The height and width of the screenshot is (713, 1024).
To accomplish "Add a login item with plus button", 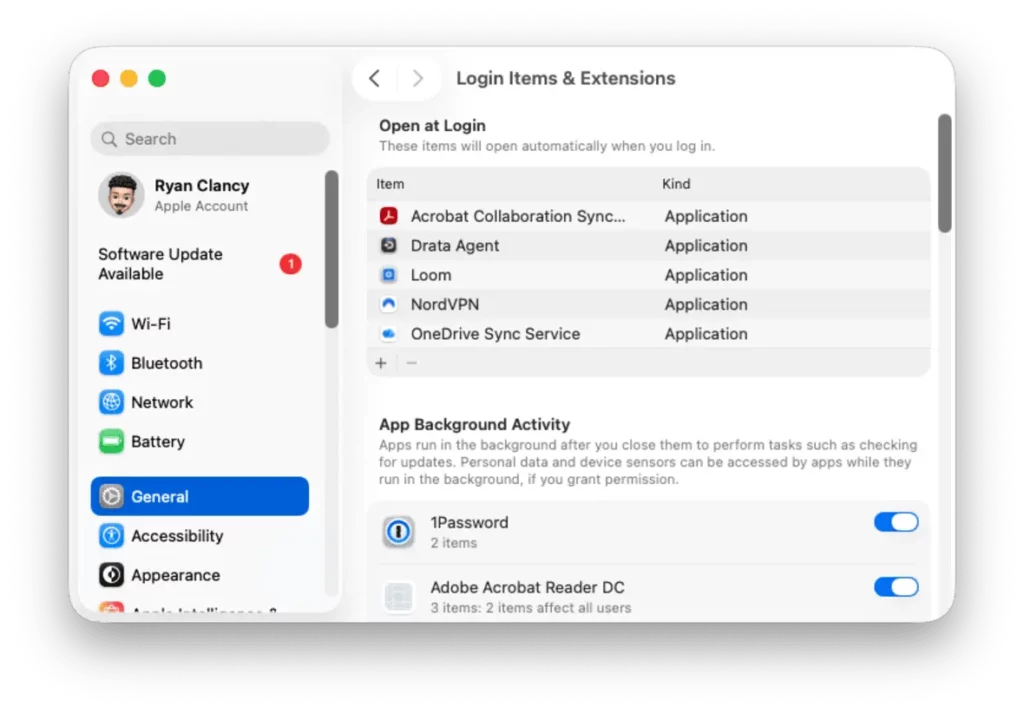I will pos(381,363).
